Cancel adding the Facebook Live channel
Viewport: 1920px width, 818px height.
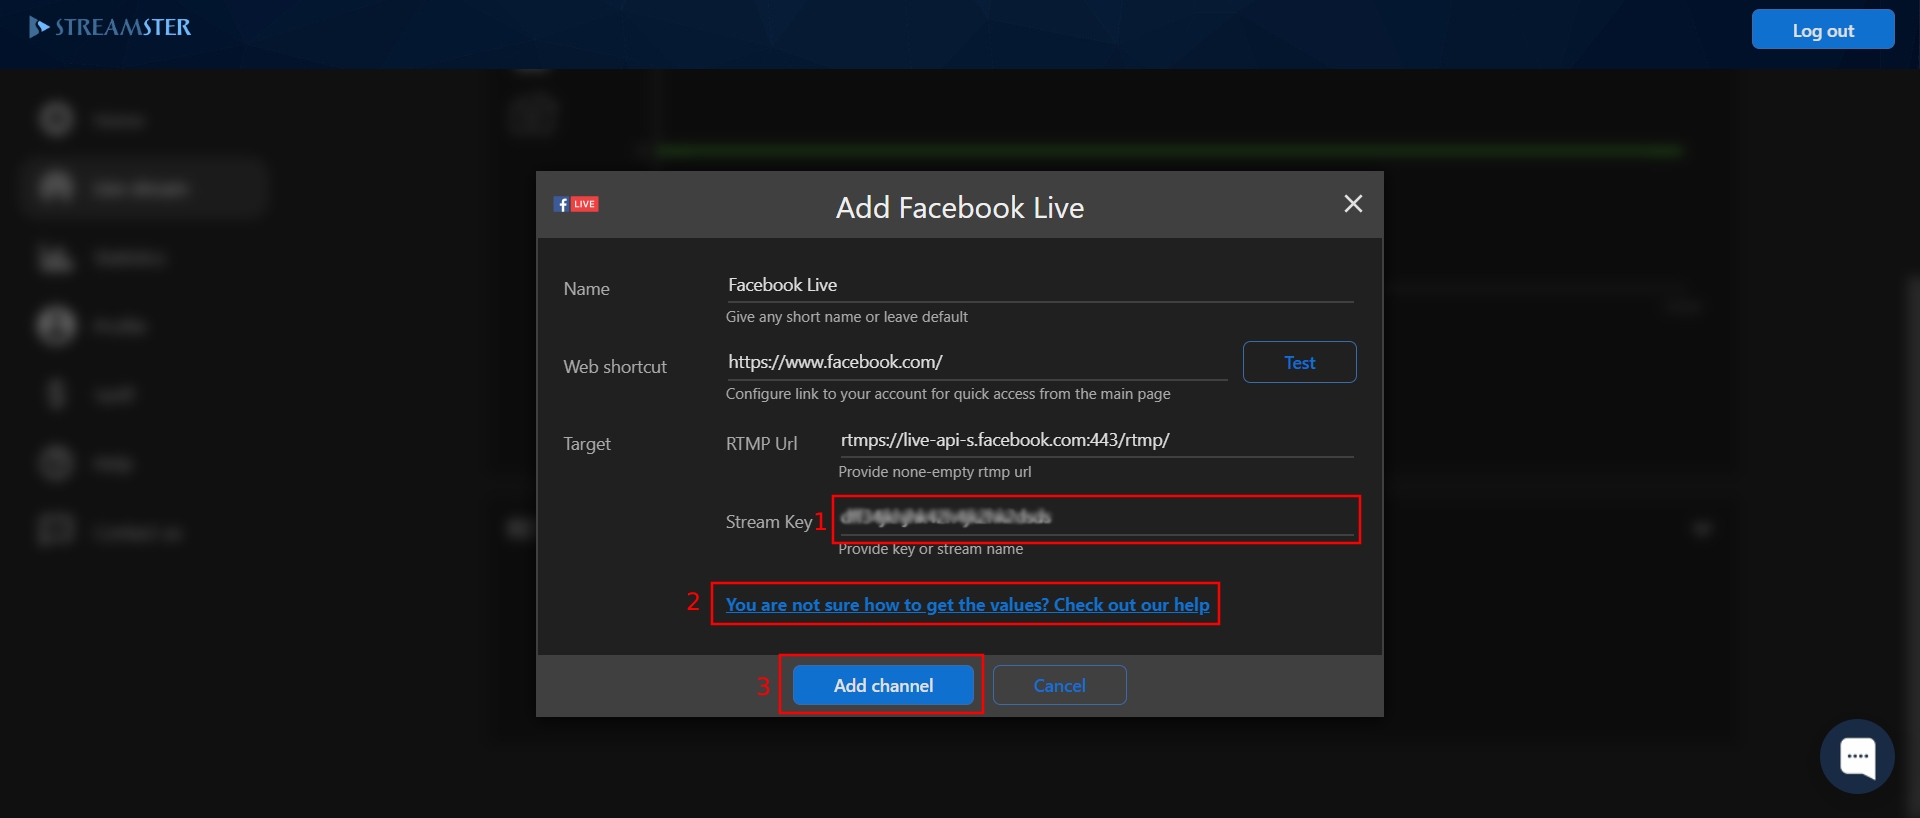[x=1059, y=685]
